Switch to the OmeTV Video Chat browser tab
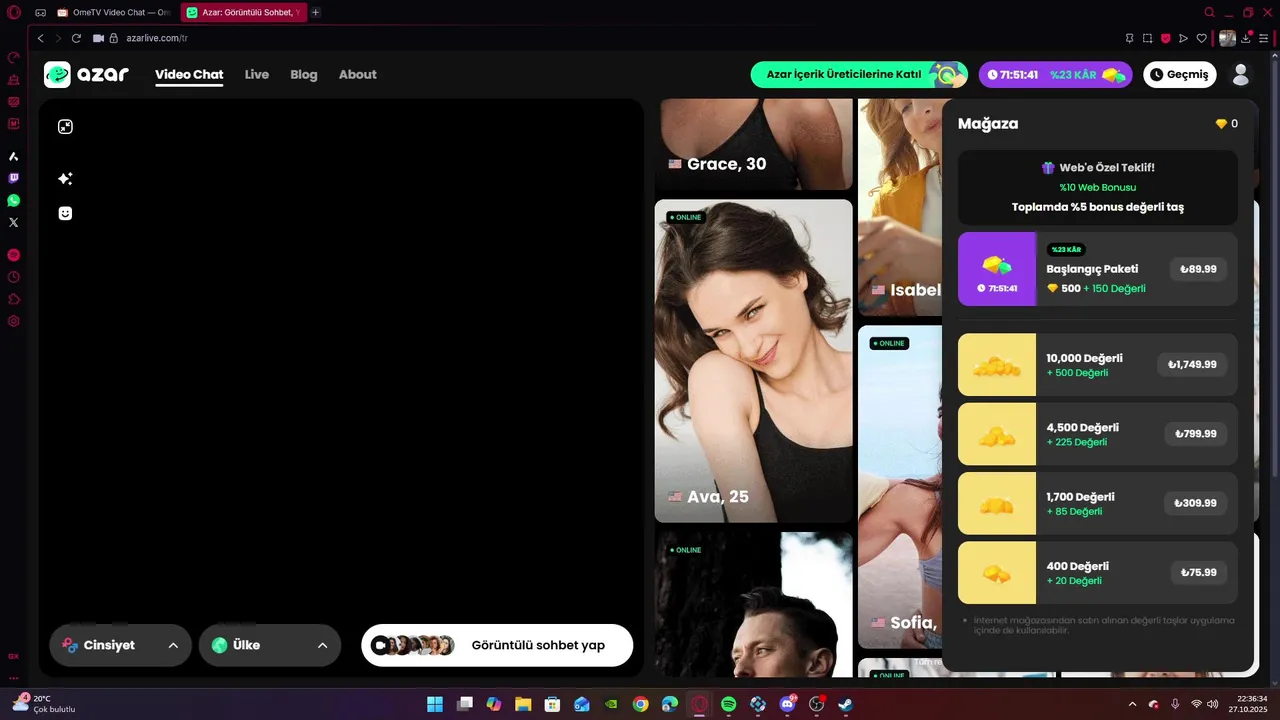1280x720 pixels. pyautogui.click(x=113, y=13)
